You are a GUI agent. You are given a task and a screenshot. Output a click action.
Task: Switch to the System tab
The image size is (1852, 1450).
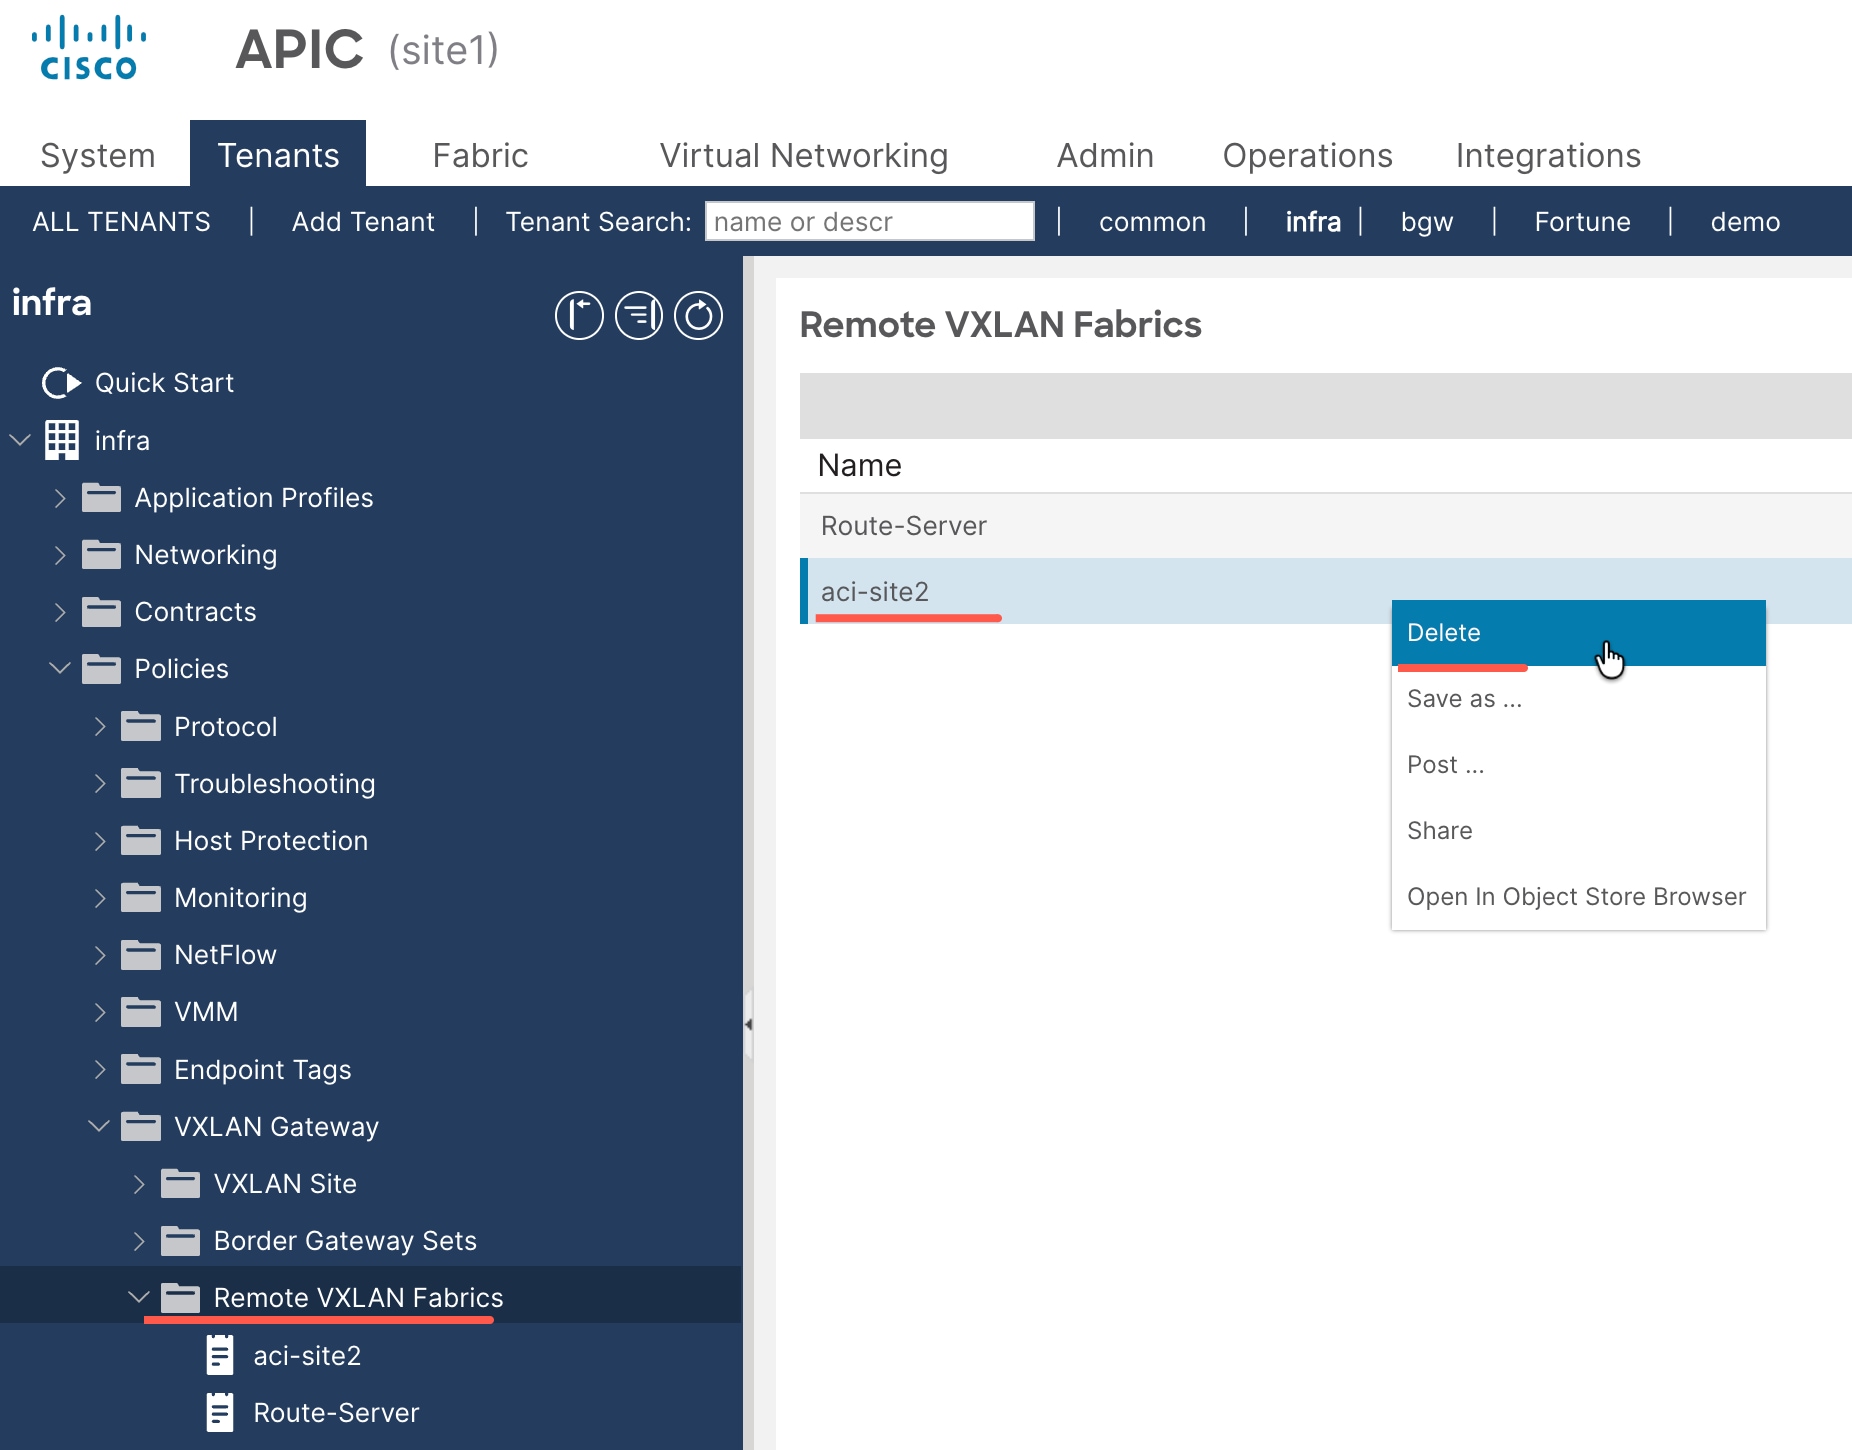[x=97, y=155]
